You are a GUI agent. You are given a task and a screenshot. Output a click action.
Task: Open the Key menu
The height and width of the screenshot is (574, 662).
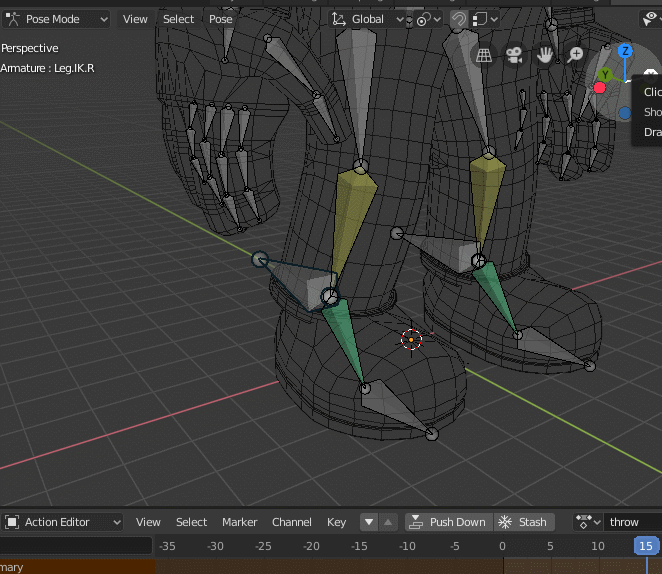coord(336,523)
